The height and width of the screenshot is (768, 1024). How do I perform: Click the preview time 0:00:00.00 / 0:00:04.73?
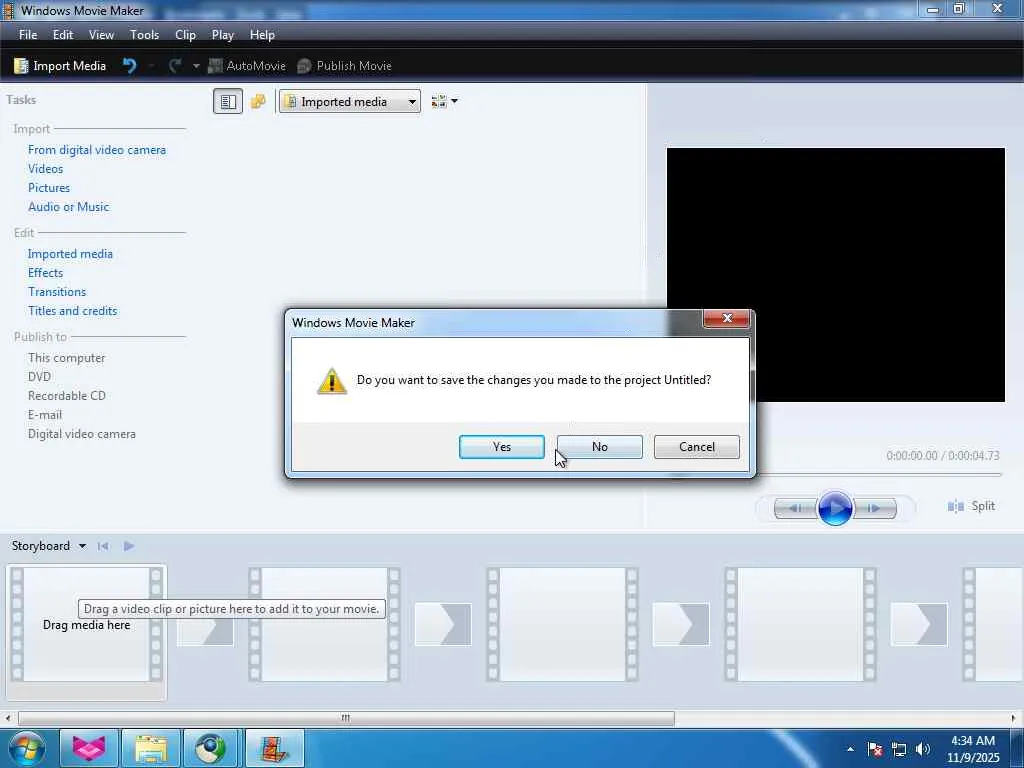(x=942, y=455)
